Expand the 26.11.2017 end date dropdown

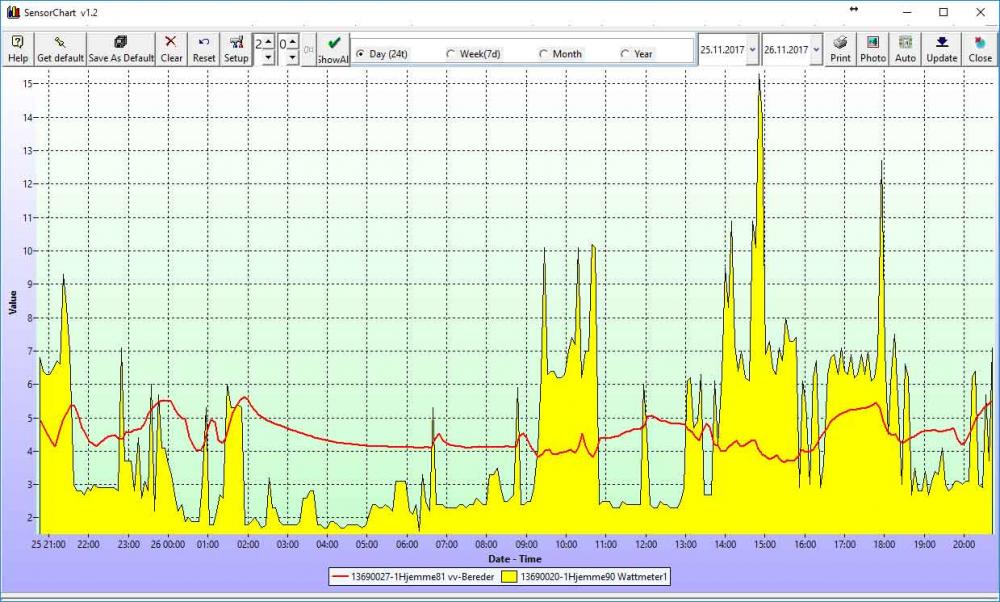817,49
